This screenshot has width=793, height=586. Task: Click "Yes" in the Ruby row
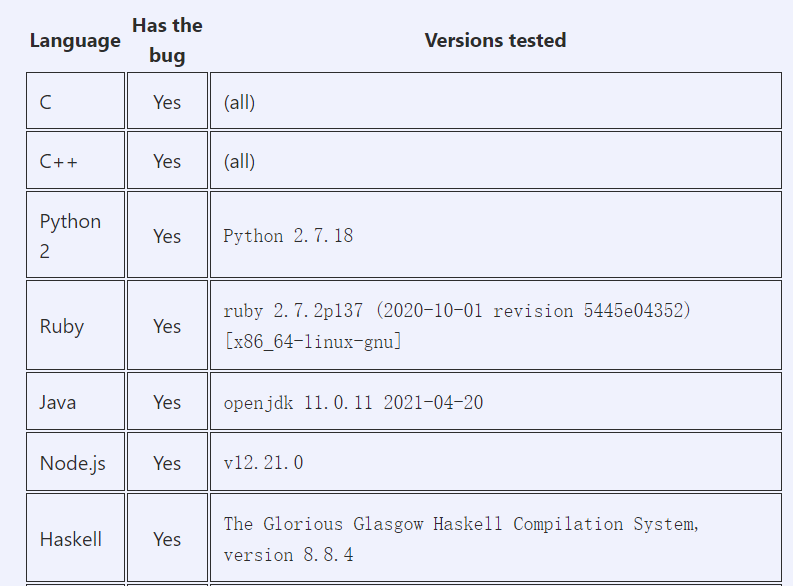pos(167,326)
